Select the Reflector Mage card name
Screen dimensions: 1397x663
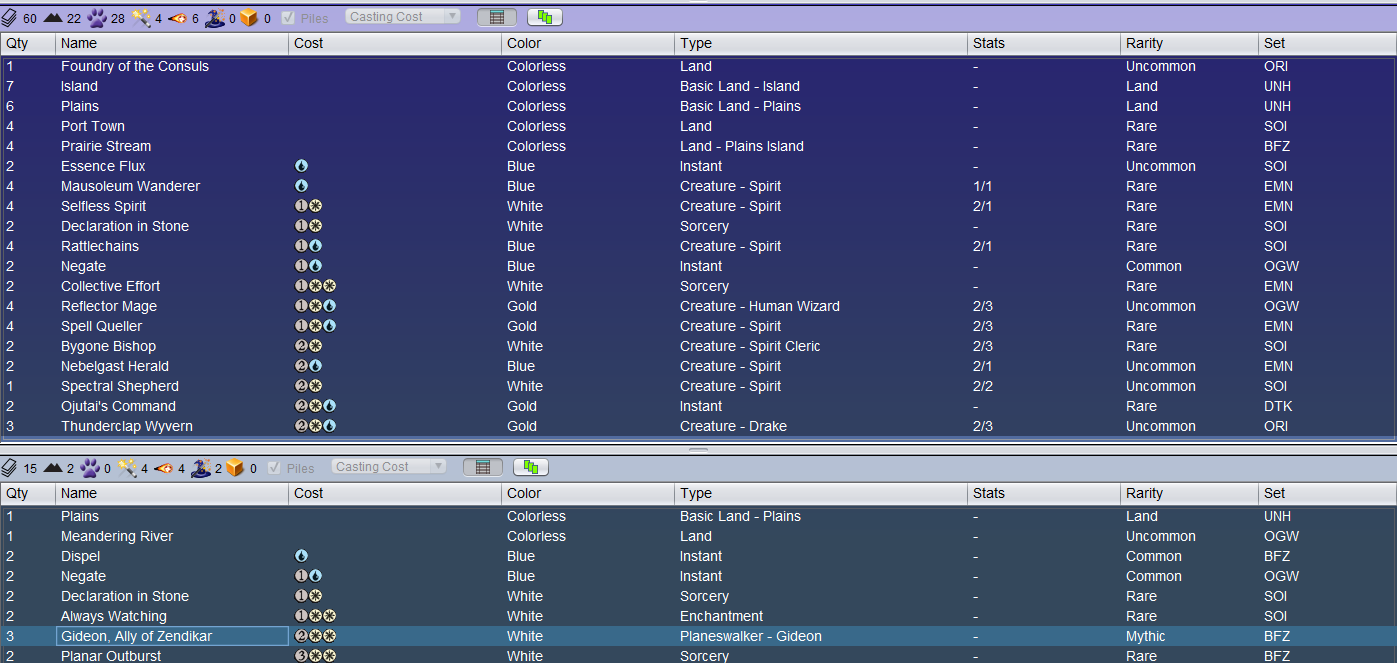109,306
